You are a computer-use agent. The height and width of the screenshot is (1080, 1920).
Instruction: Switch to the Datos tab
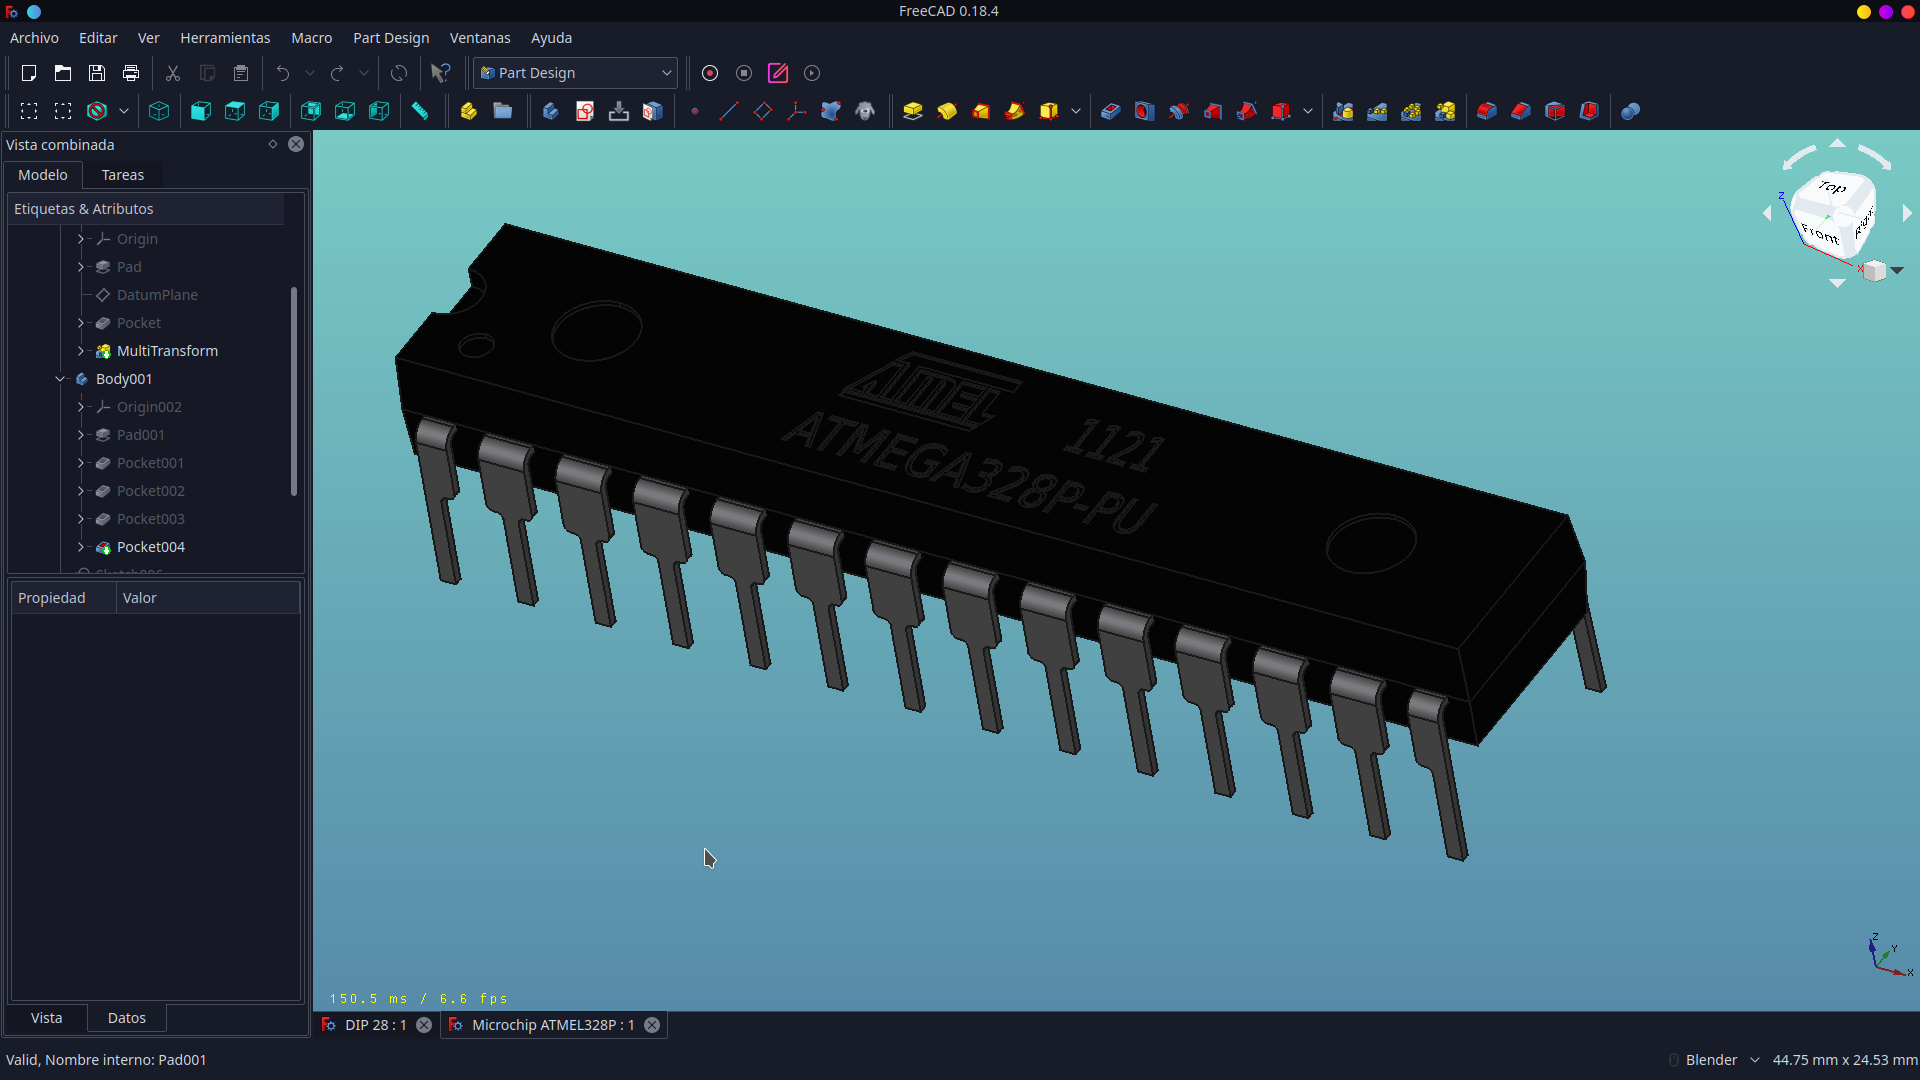[x=127, y=1018]
